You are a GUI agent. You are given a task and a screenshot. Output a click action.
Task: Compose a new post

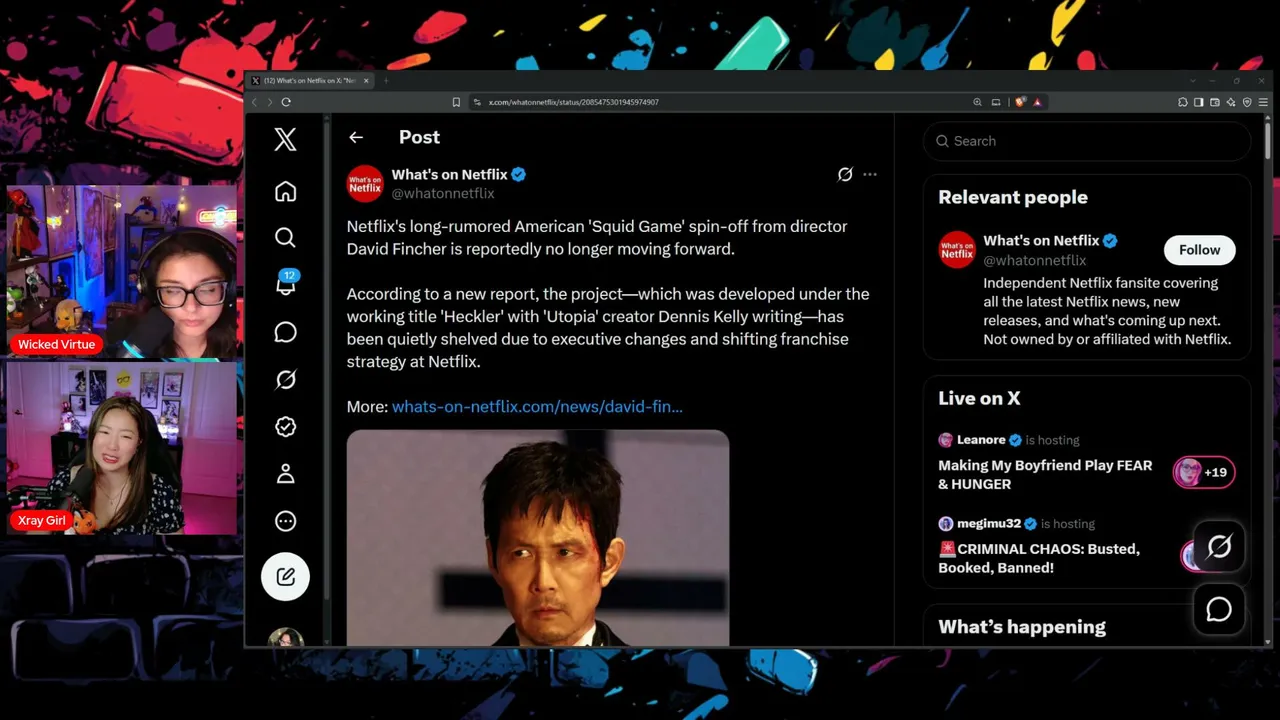285,576
